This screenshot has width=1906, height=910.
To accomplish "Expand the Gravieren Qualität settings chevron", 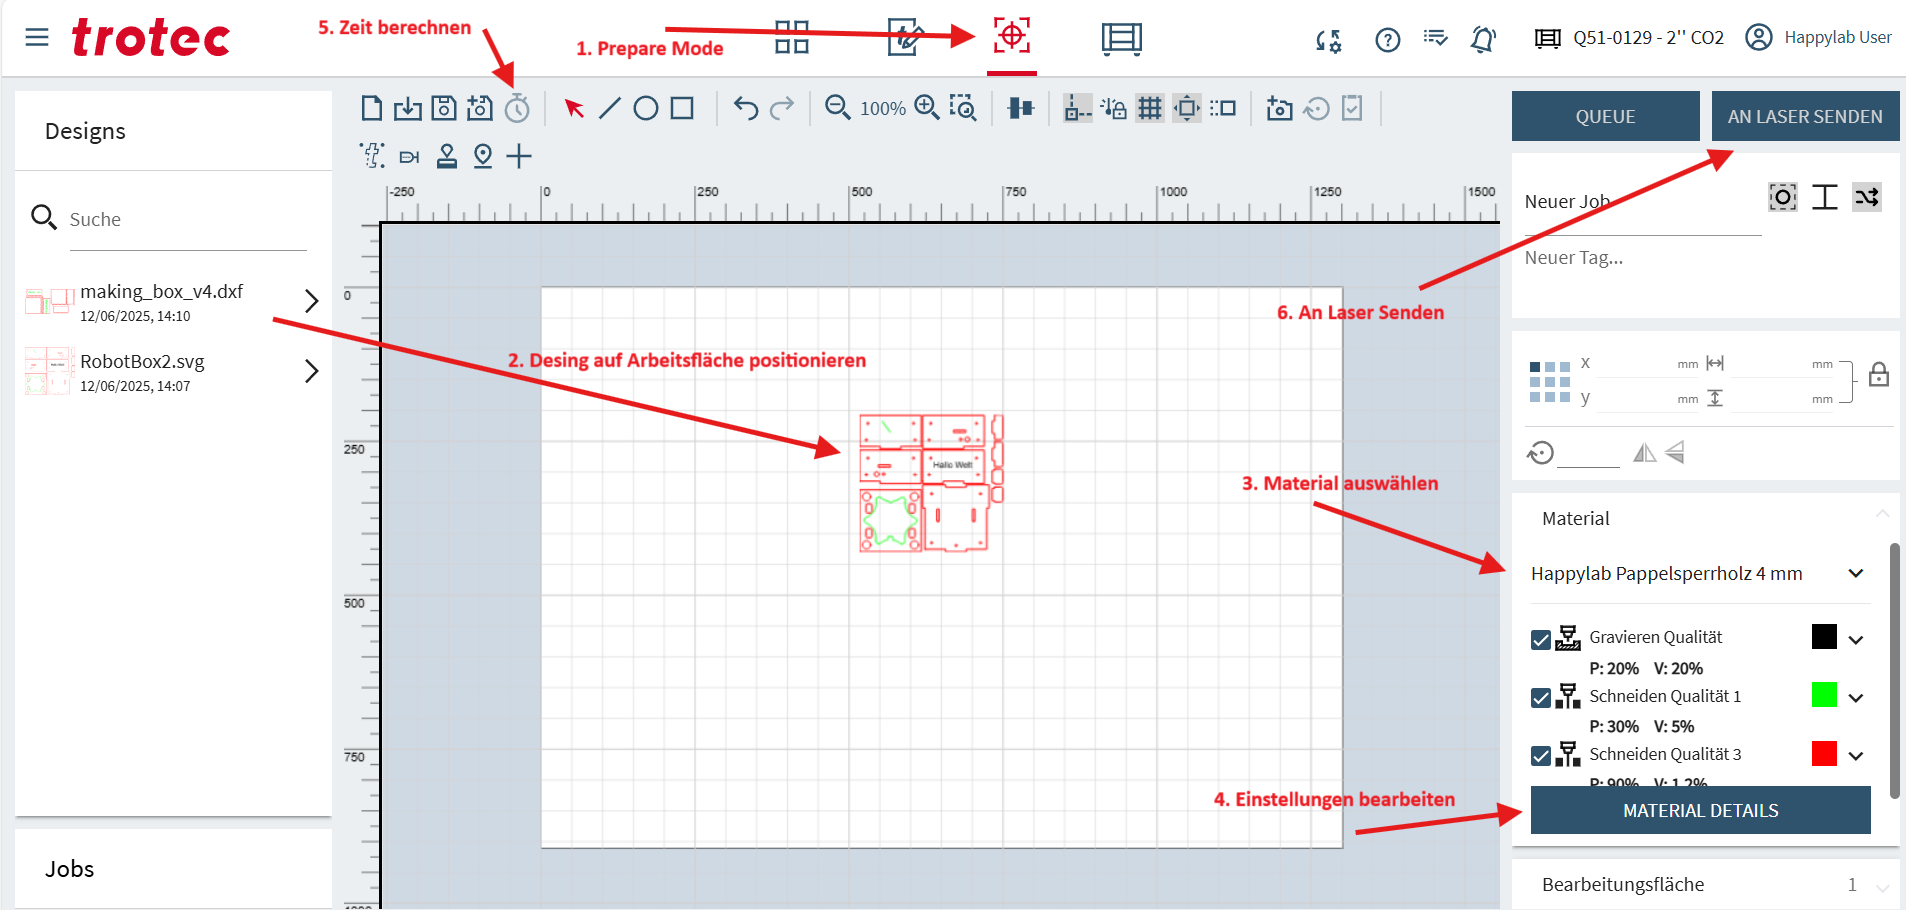I will coord(1856,640).
